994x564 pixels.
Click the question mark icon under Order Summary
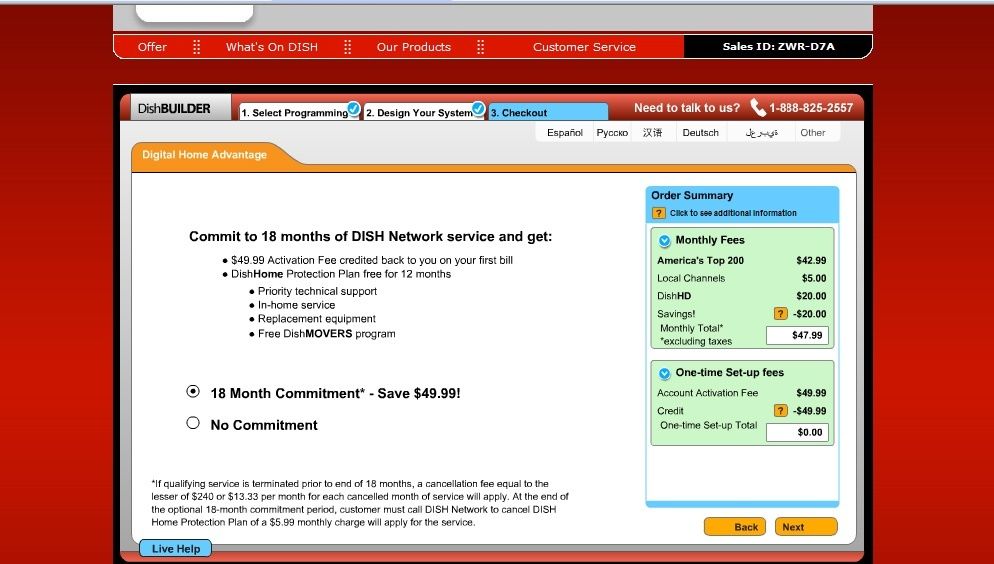(x=659, y=213)
